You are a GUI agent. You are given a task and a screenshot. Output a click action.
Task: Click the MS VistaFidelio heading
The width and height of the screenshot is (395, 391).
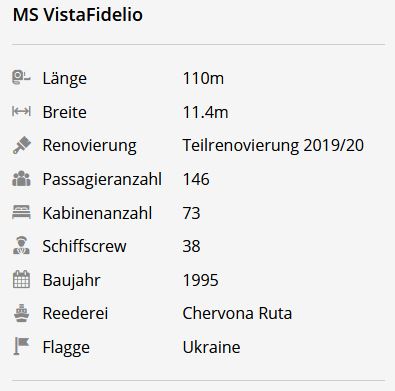(x=78, y=15)
